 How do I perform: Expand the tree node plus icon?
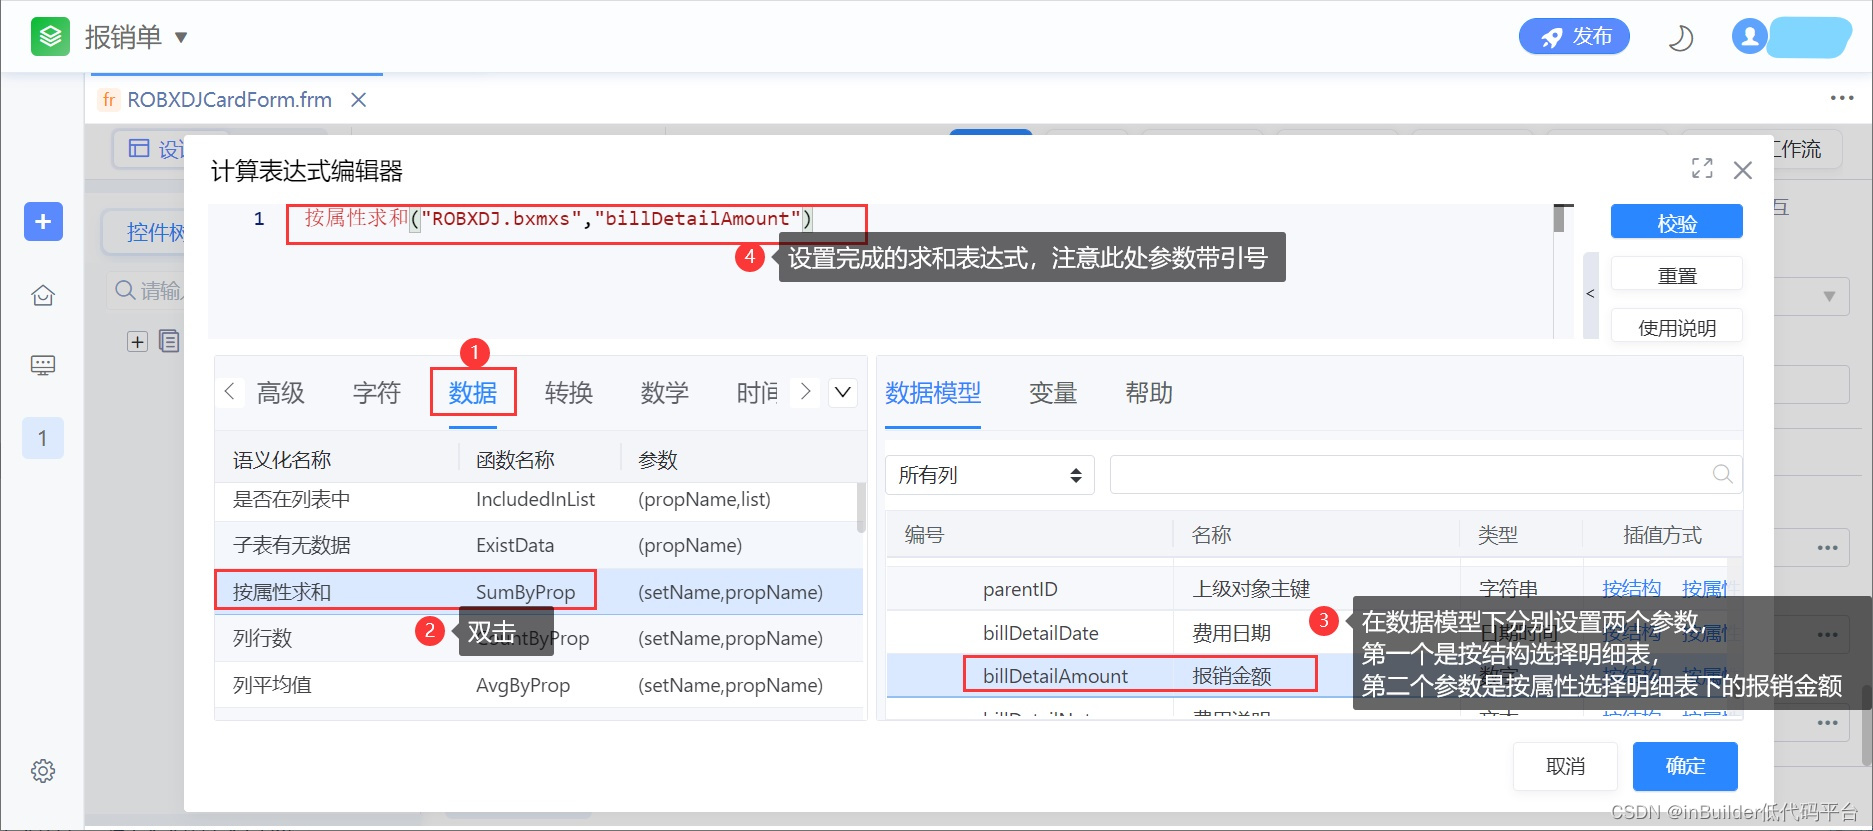coord(137,342)
